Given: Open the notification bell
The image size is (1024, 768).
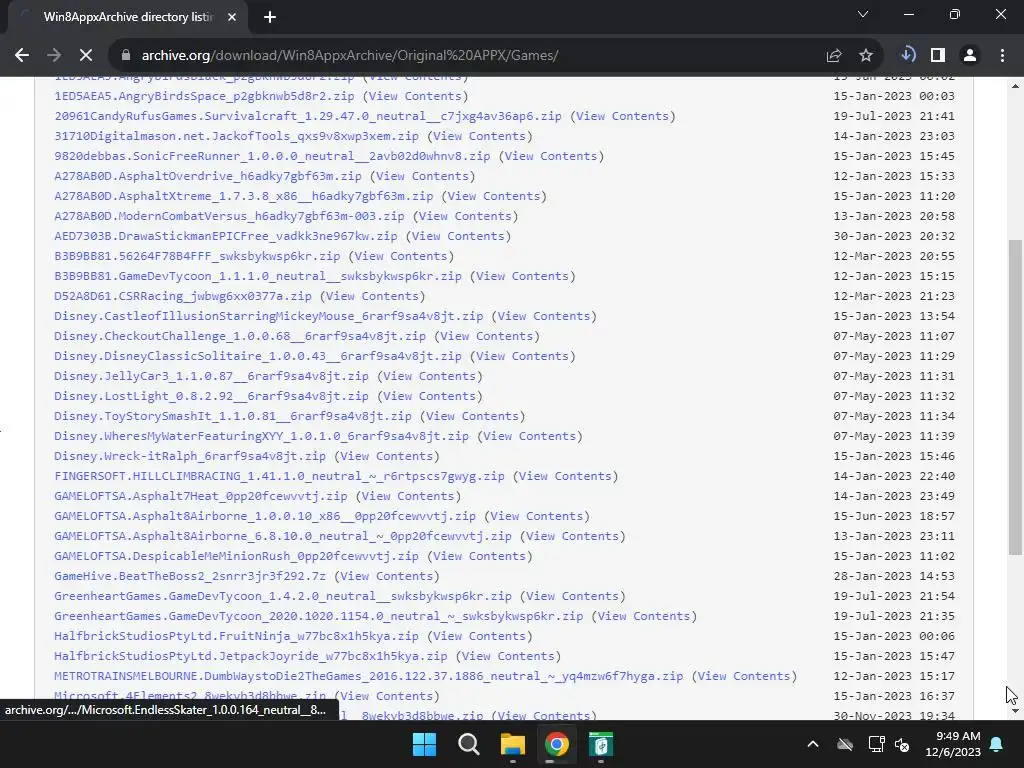Looking at the screenshot, I should (997, 744).
